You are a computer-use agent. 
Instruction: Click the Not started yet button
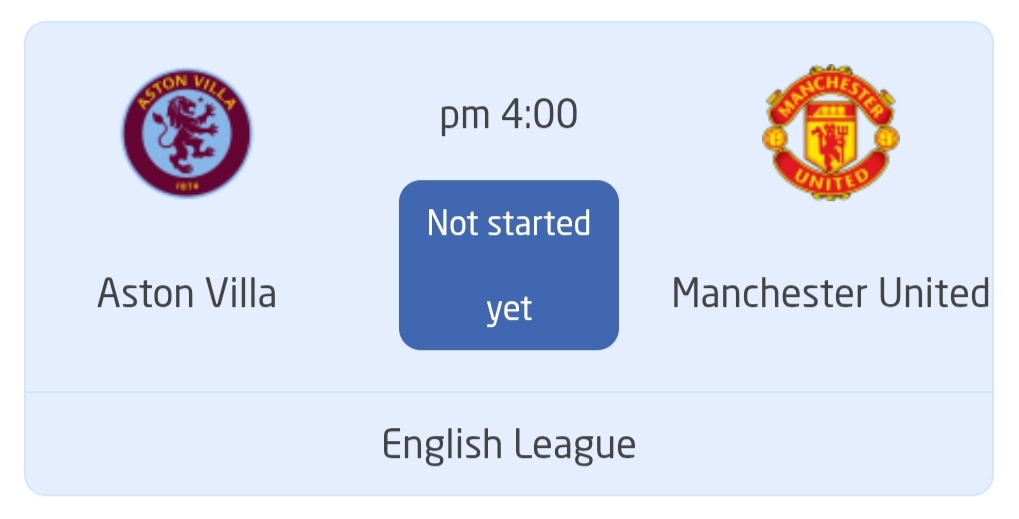coord(509,265)
